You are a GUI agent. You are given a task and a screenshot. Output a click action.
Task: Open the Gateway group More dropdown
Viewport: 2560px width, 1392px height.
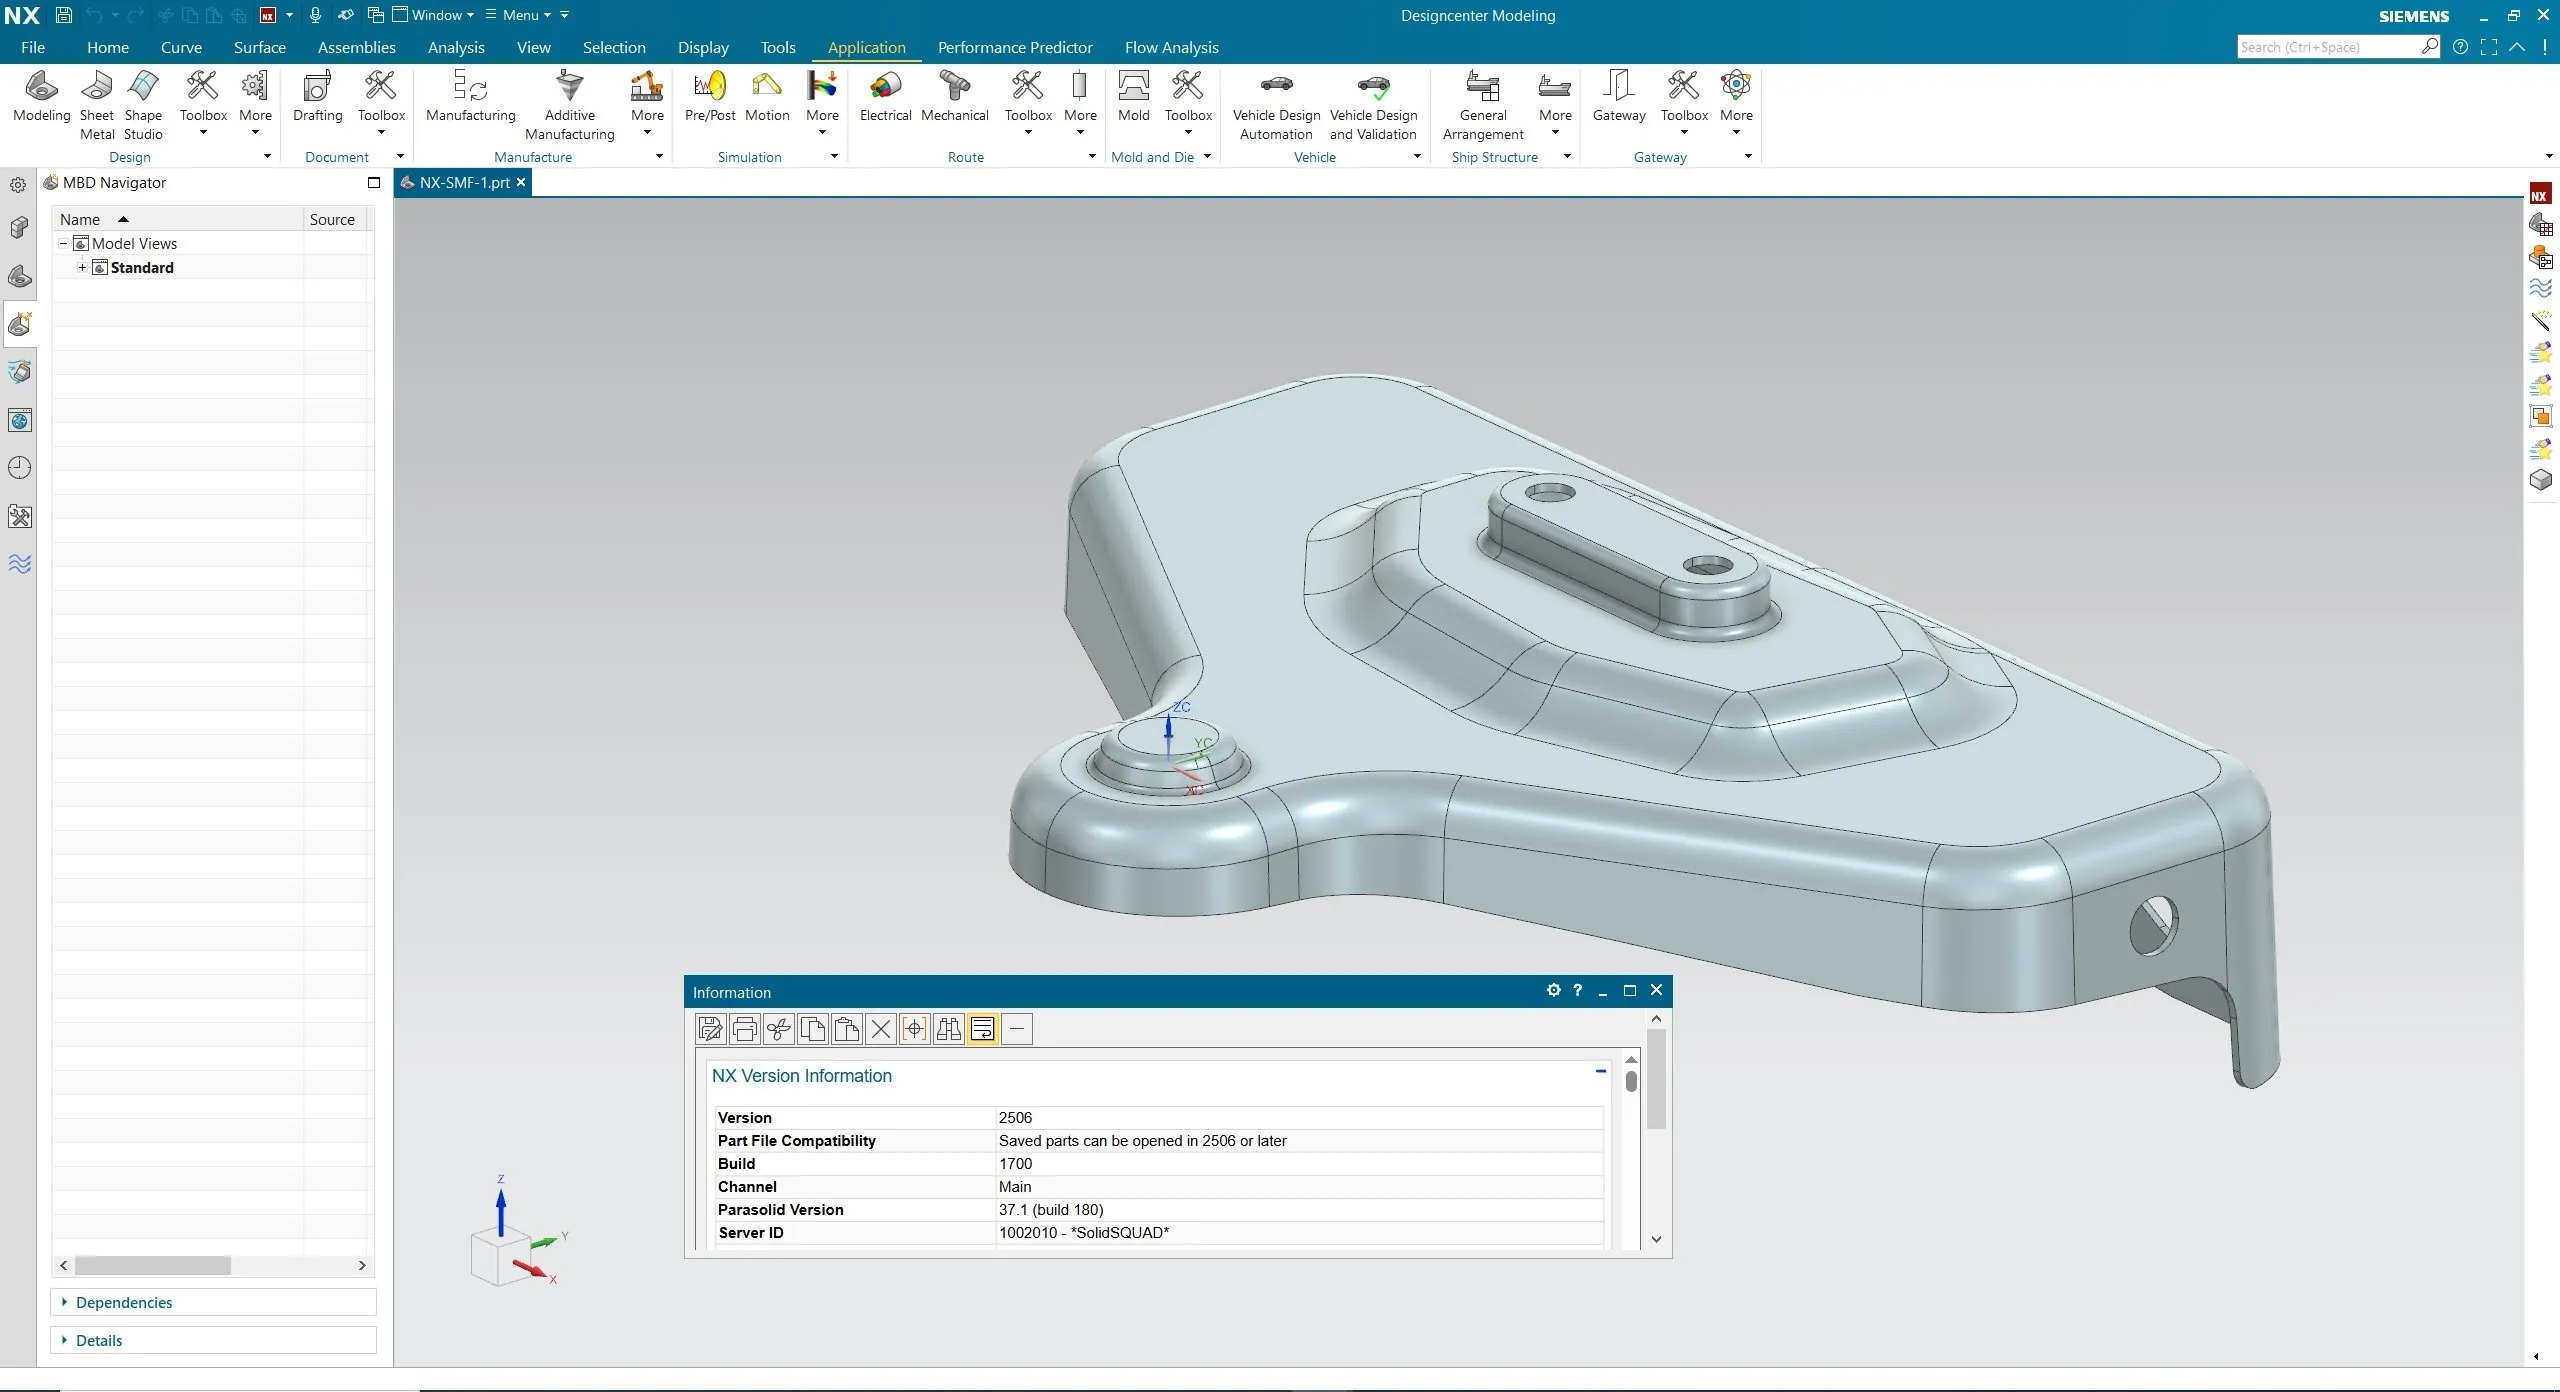[1736, 103]
